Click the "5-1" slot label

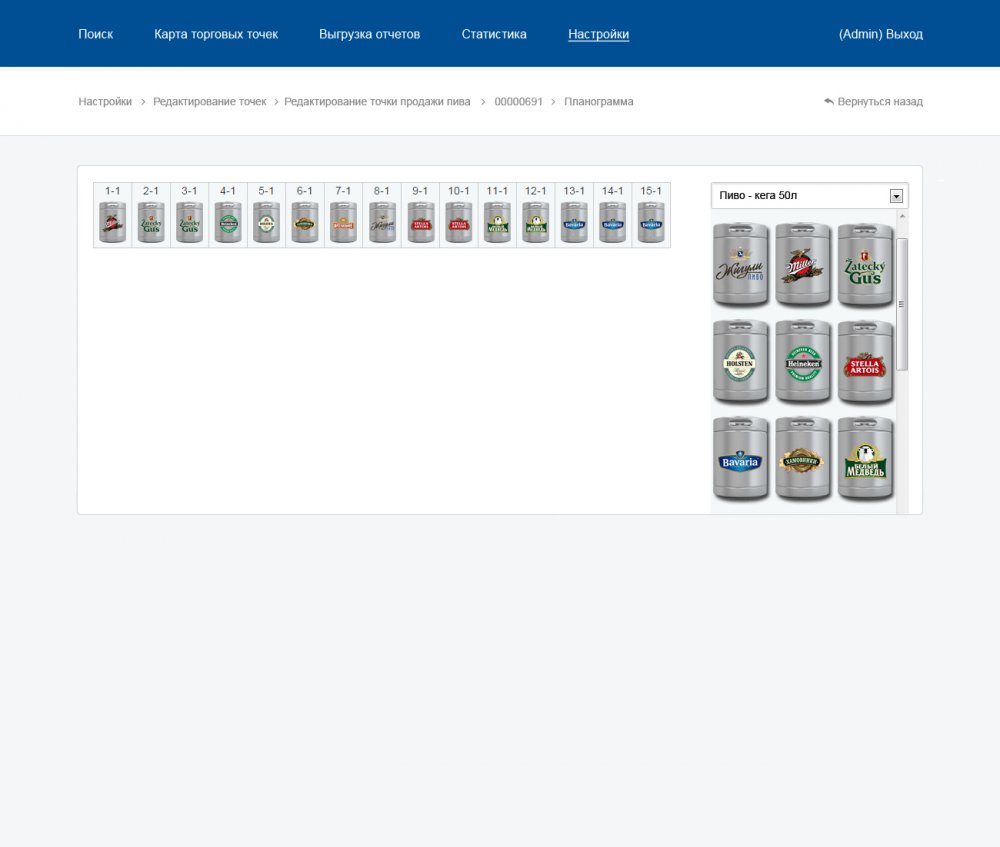click(267, 191)
